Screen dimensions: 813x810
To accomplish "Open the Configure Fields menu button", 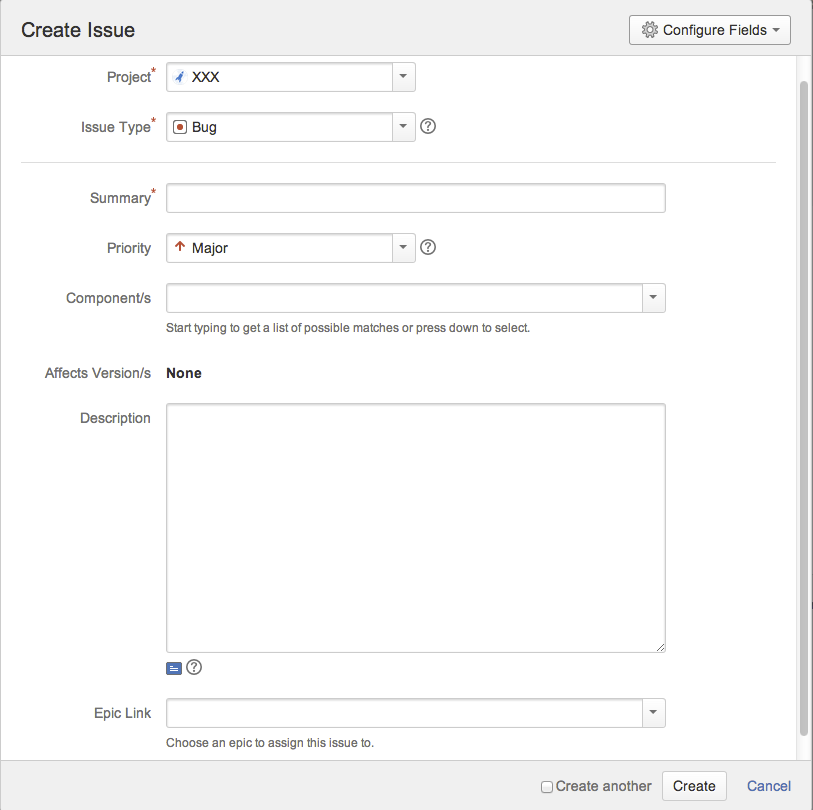I will click(709, 30).
